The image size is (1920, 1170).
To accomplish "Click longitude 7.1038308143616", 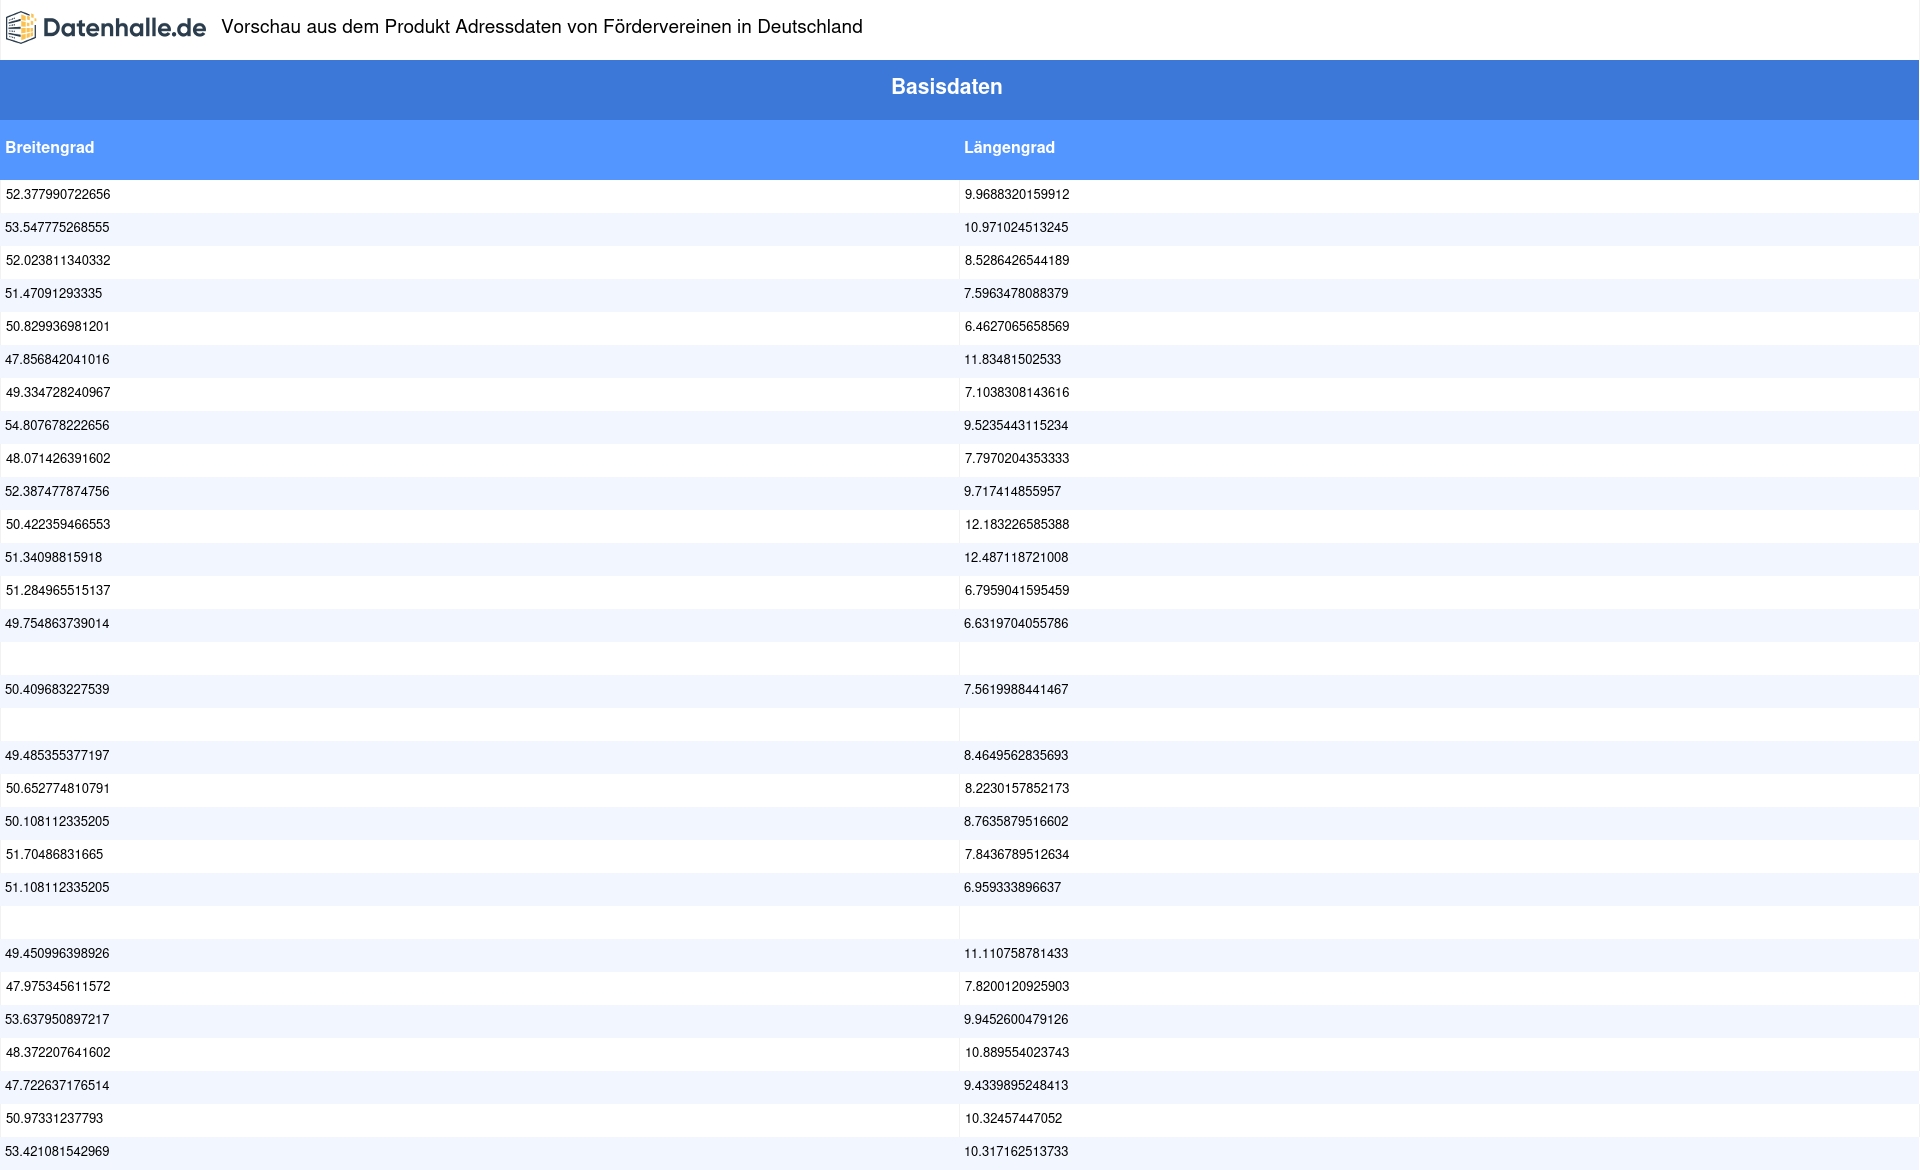I will pos(1016,393).
